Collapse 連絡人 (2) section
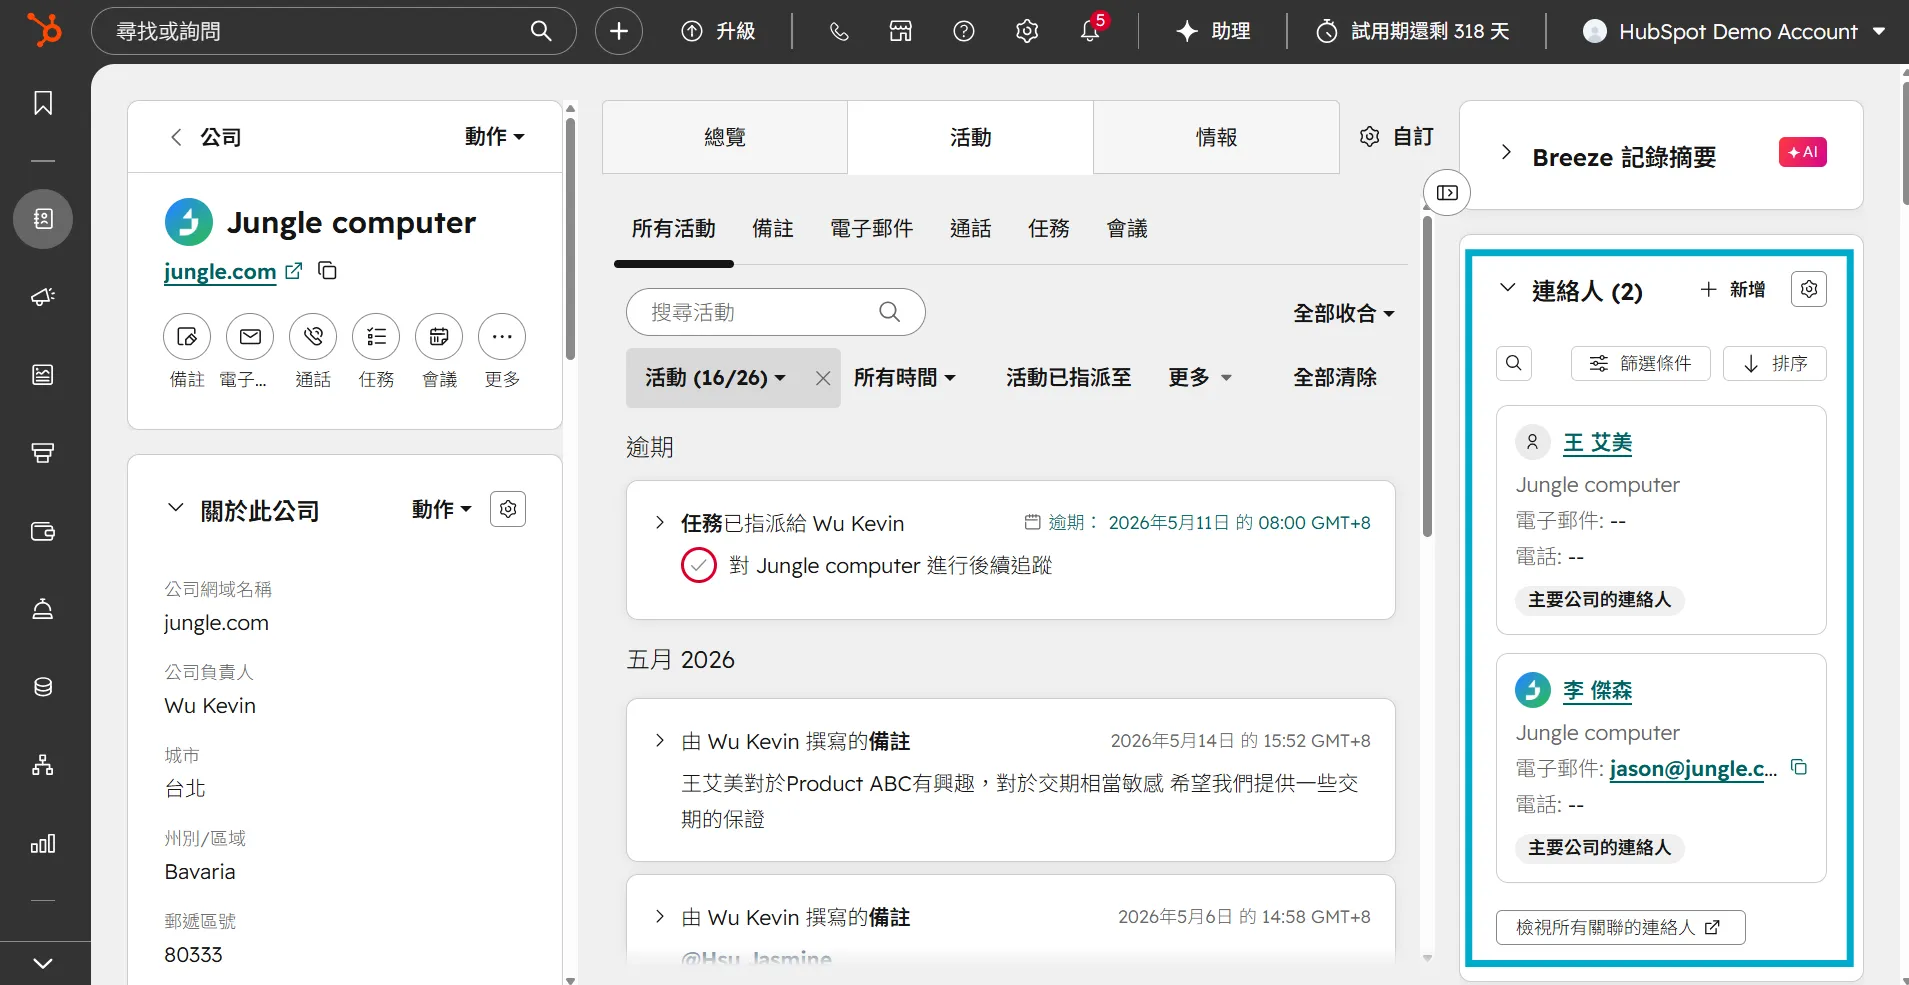 (x=1508, y=288)
